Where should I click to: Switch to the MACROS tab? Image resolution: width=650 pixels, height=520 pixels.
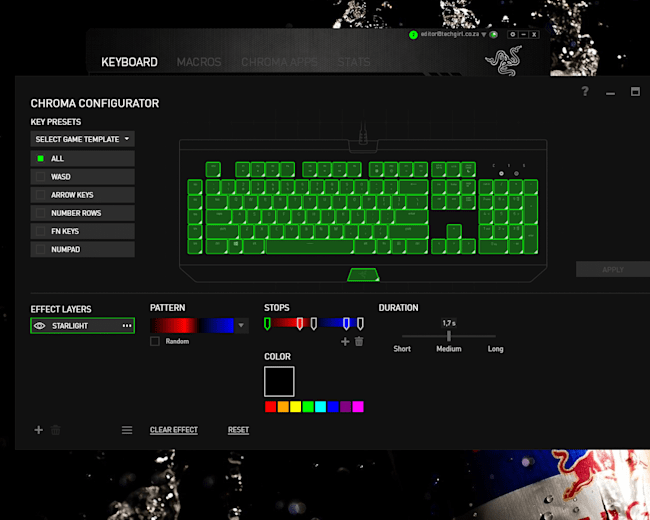click(x=199, y=62)
